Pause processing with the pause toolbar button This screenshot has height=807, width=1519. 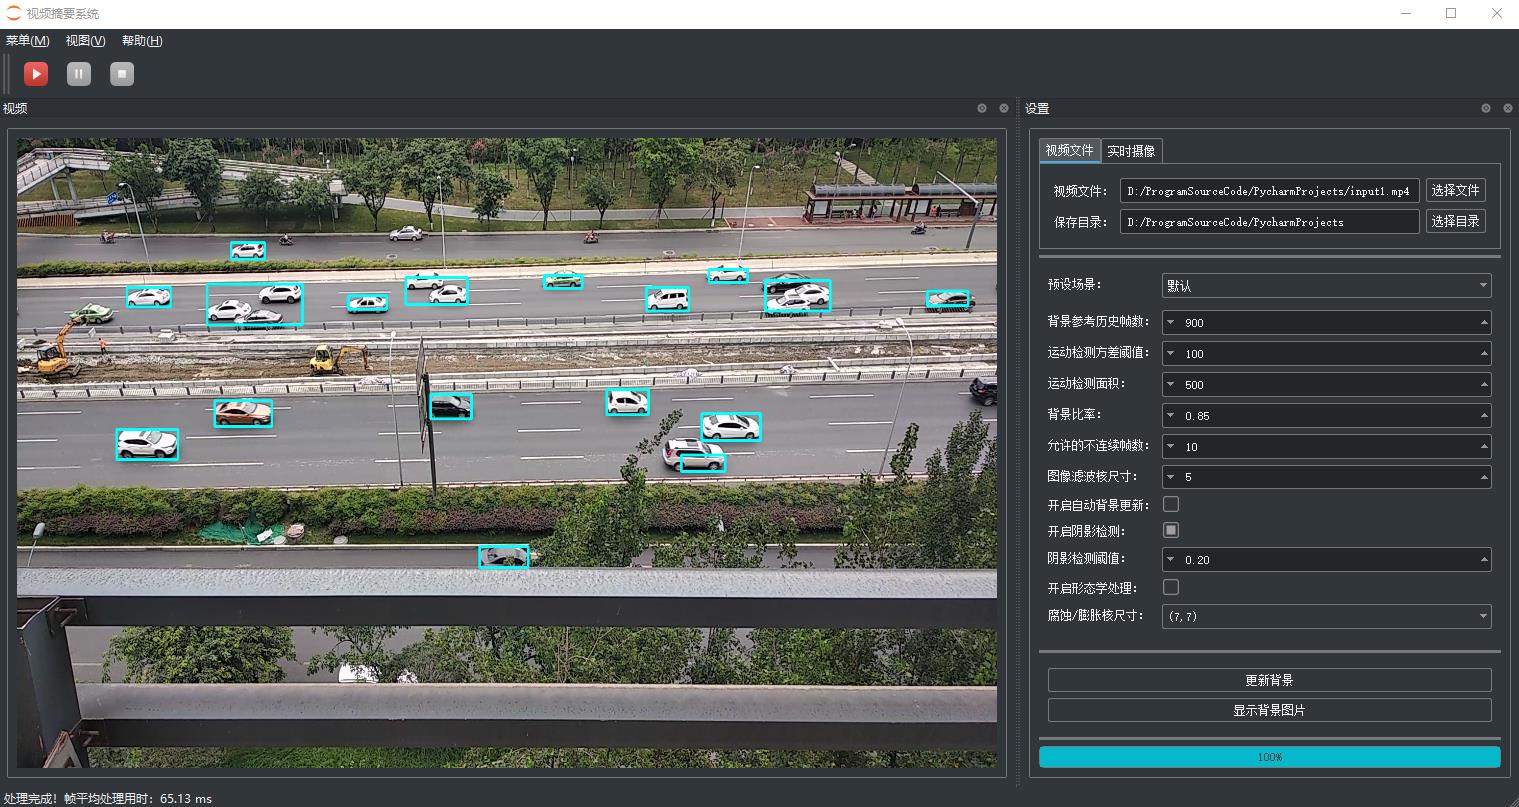[x=79, y=74]
